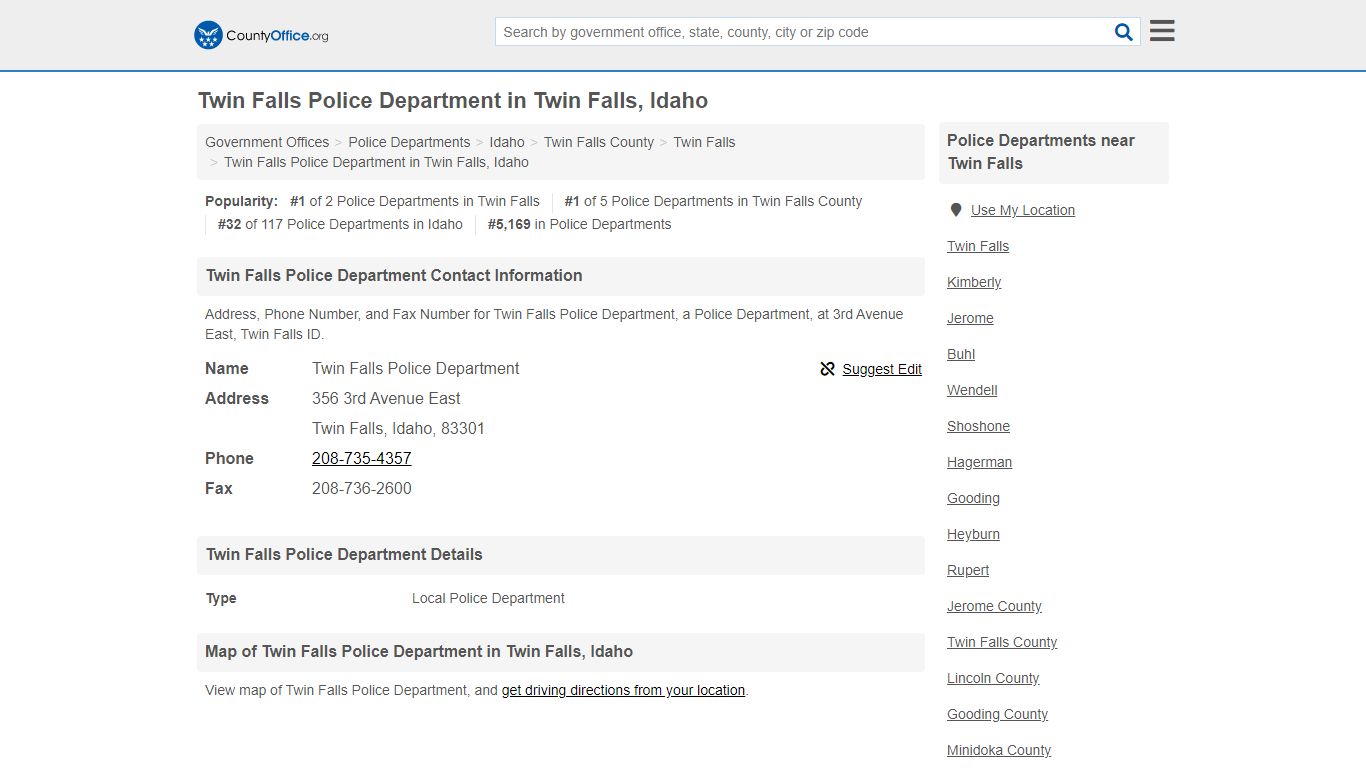Click Use My Location link
The height and width of the screenshot is (768, 1366).
tap(1023, 210)
